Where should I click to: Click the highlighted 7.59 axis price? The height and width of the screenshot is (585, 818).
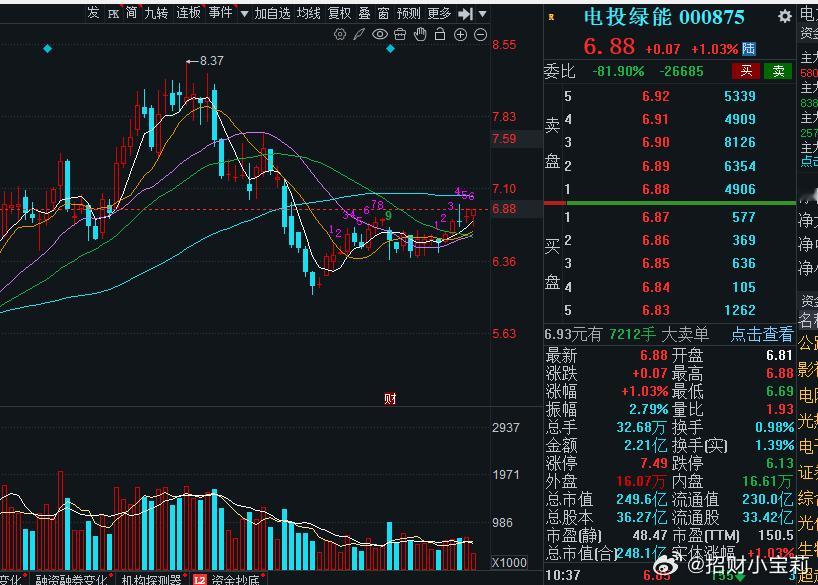[504, 139]
